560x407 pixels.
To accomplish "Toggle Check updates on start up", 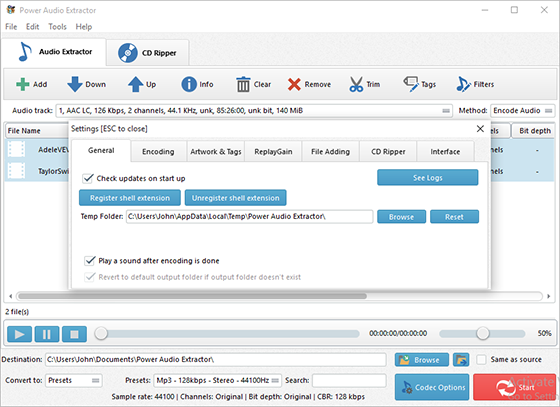I will pyautogui.click(x=88, y=178).
